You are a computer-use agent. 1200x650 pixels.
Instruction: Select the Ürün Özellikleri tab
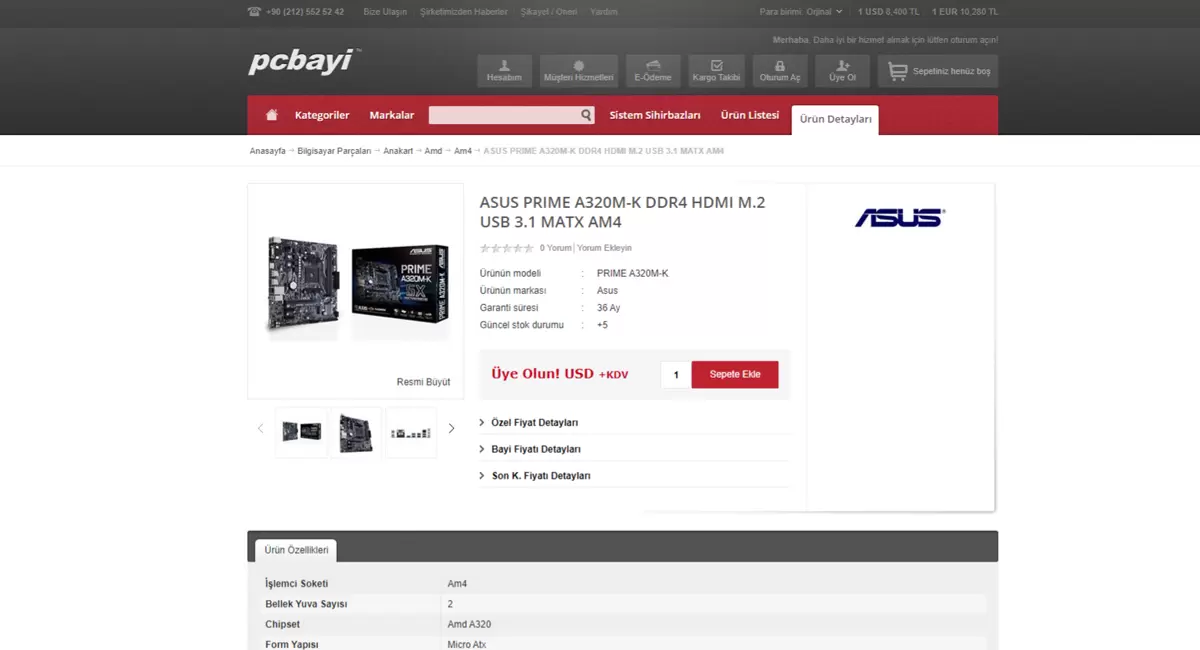pos(296,550)
